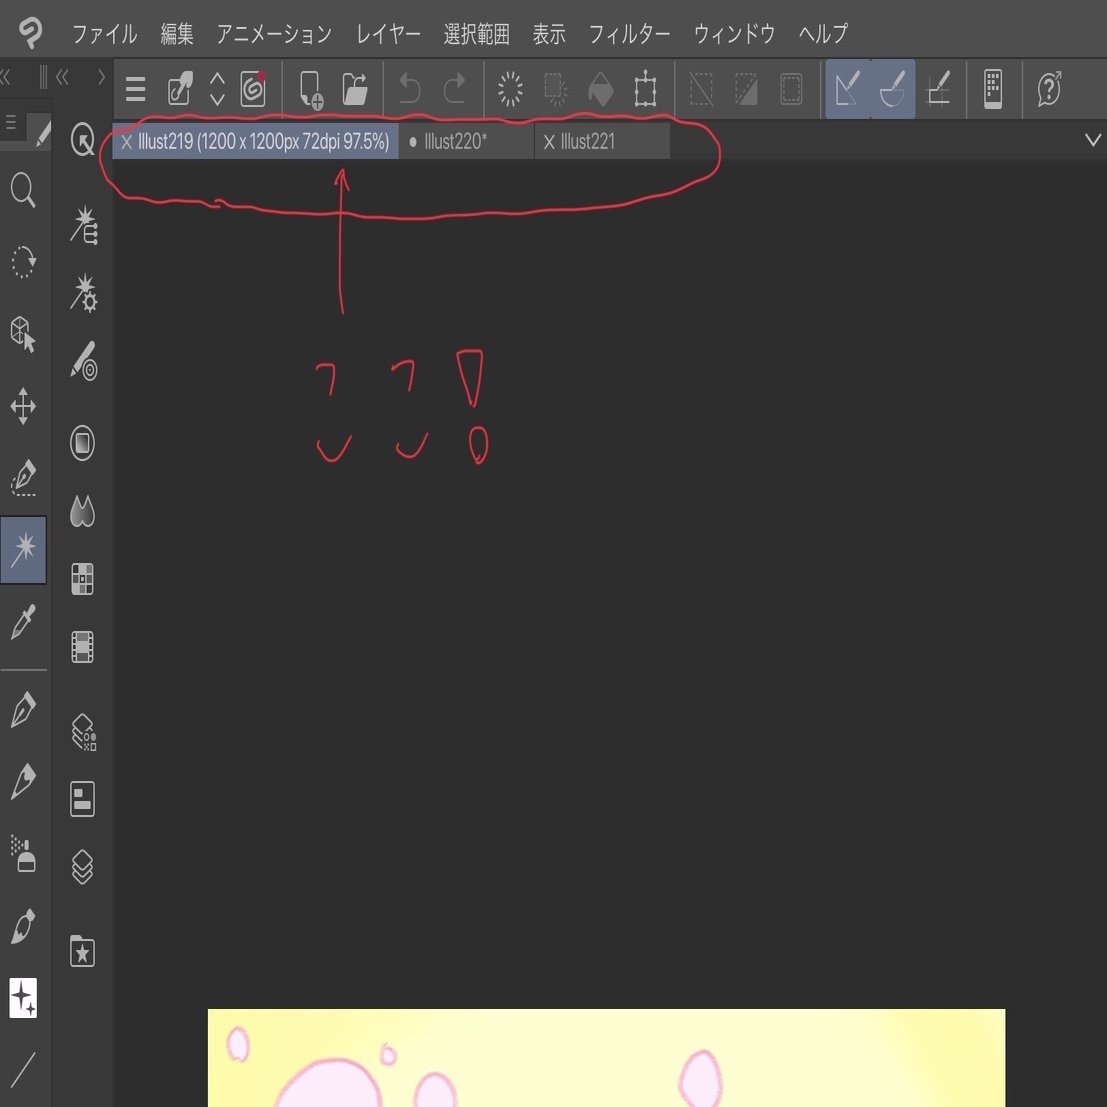Open the フィルター menu
The width and height of the screenshot is (1107, 1107).
coord(629,33)
